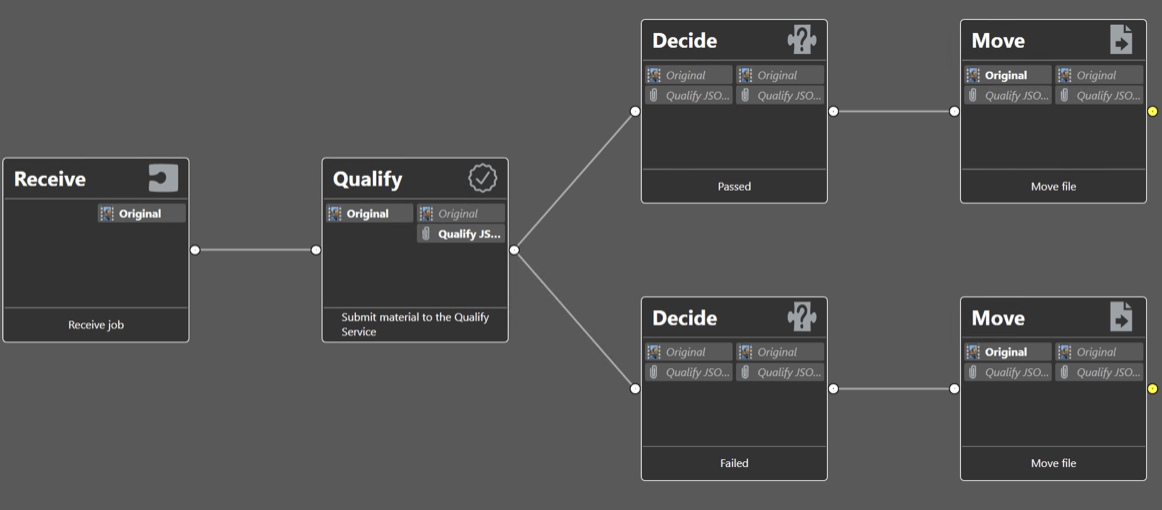Click the file arrow icon on lower Move node
Image resolution: width=1162 pixels, height=510 pixels.
point(1121,317)
